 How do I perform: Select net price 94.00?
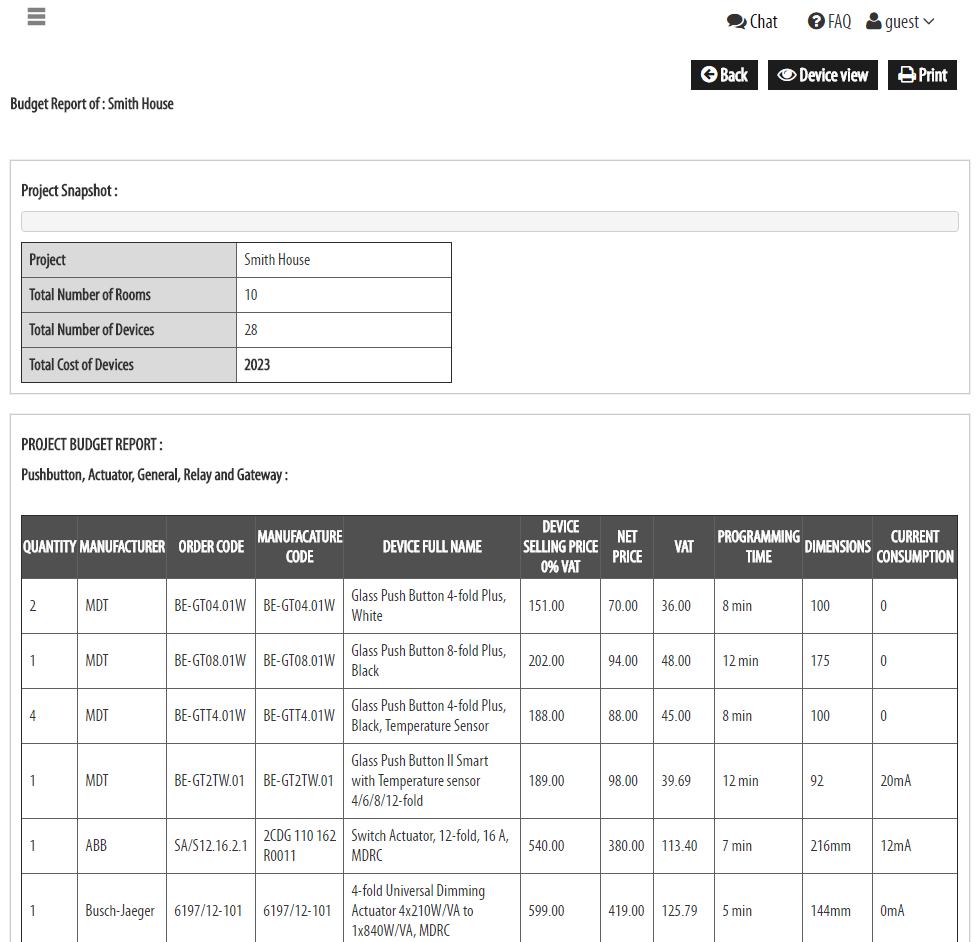(627, 661)
